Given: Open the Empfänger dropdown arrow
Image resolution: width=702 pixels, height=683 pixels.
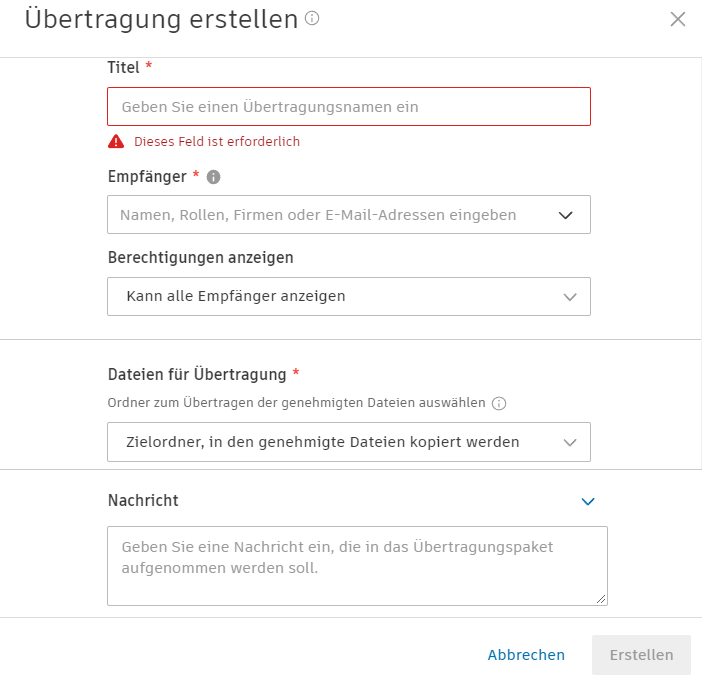Looking at the screenshot, I should (565, 215).
